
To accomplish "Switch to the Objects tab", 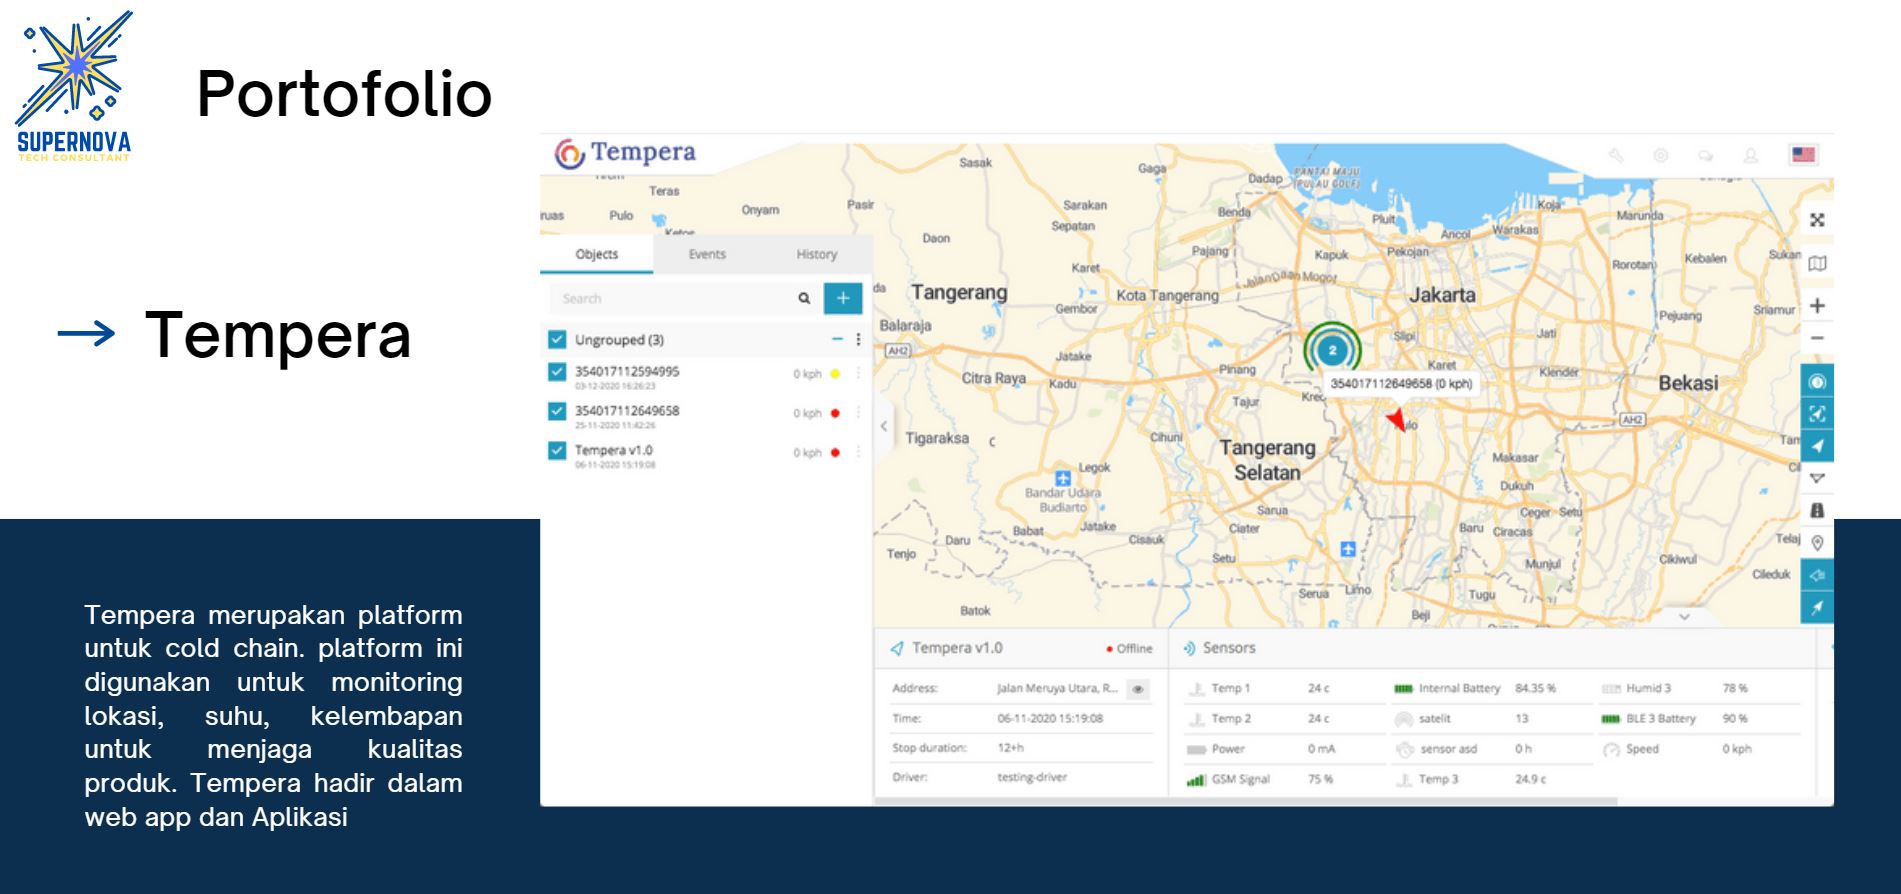I will 597,254.
